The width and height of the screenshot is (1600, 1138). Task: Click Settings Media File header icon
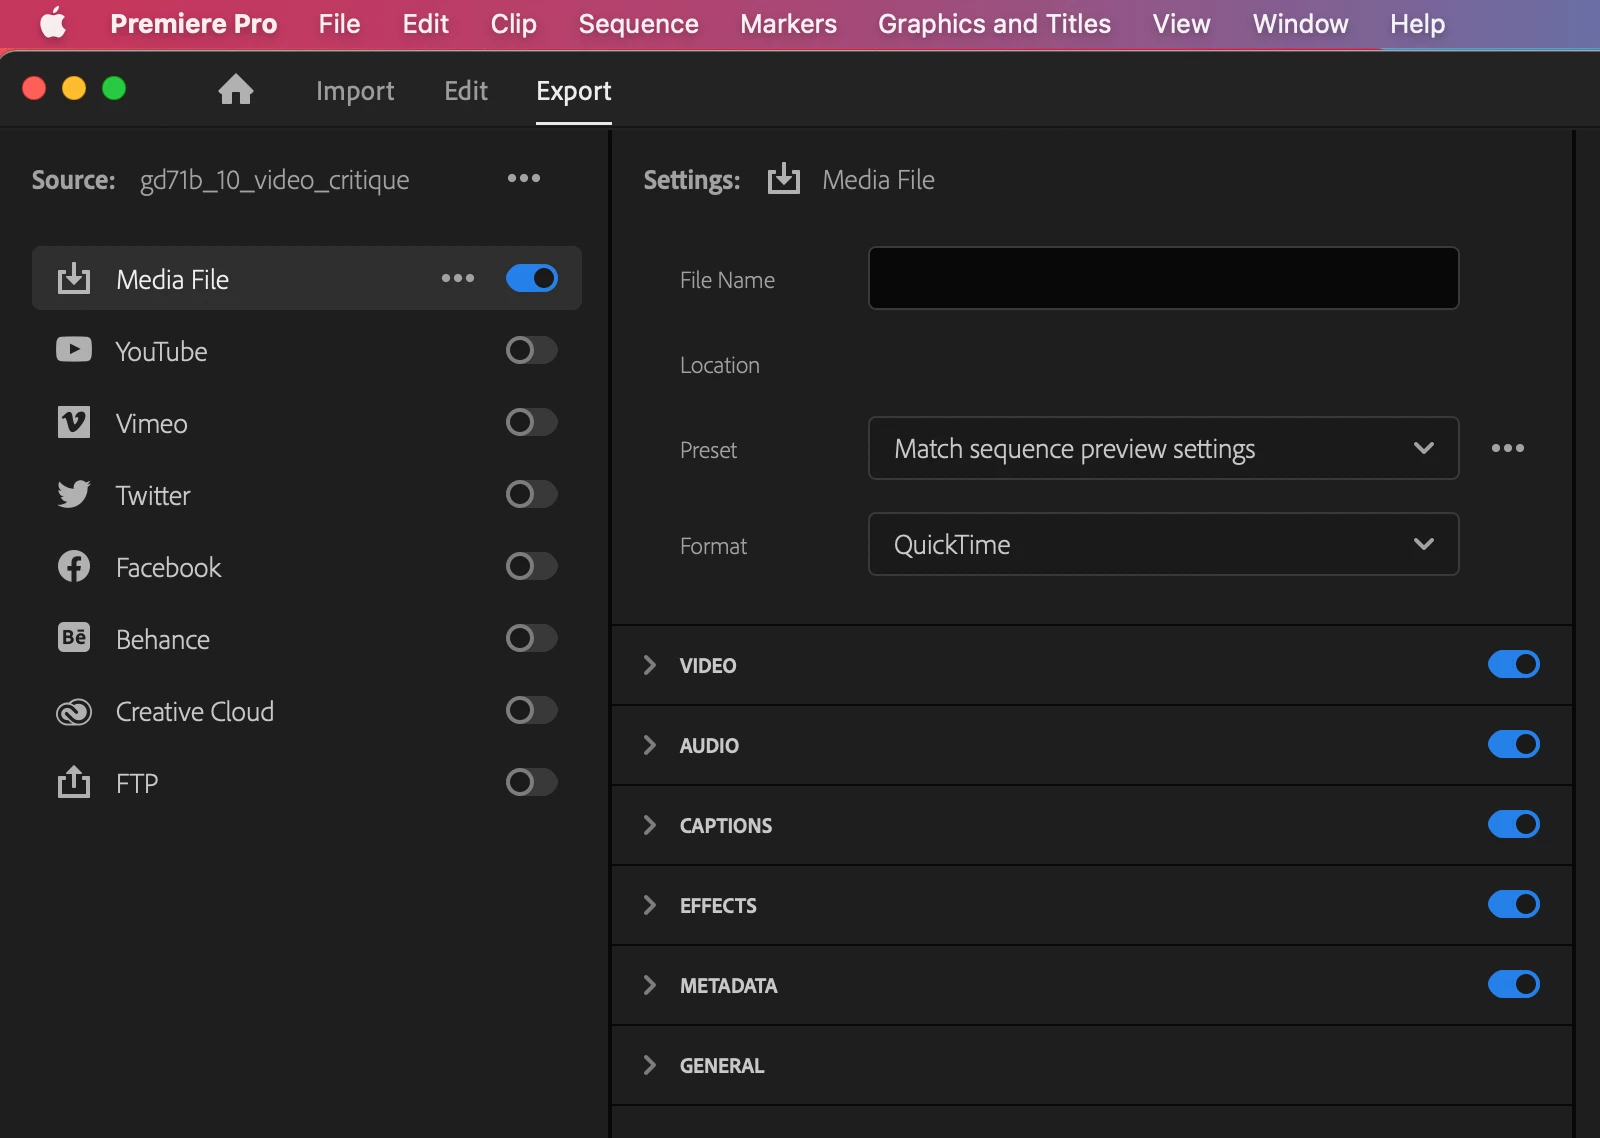coord(784,179)
